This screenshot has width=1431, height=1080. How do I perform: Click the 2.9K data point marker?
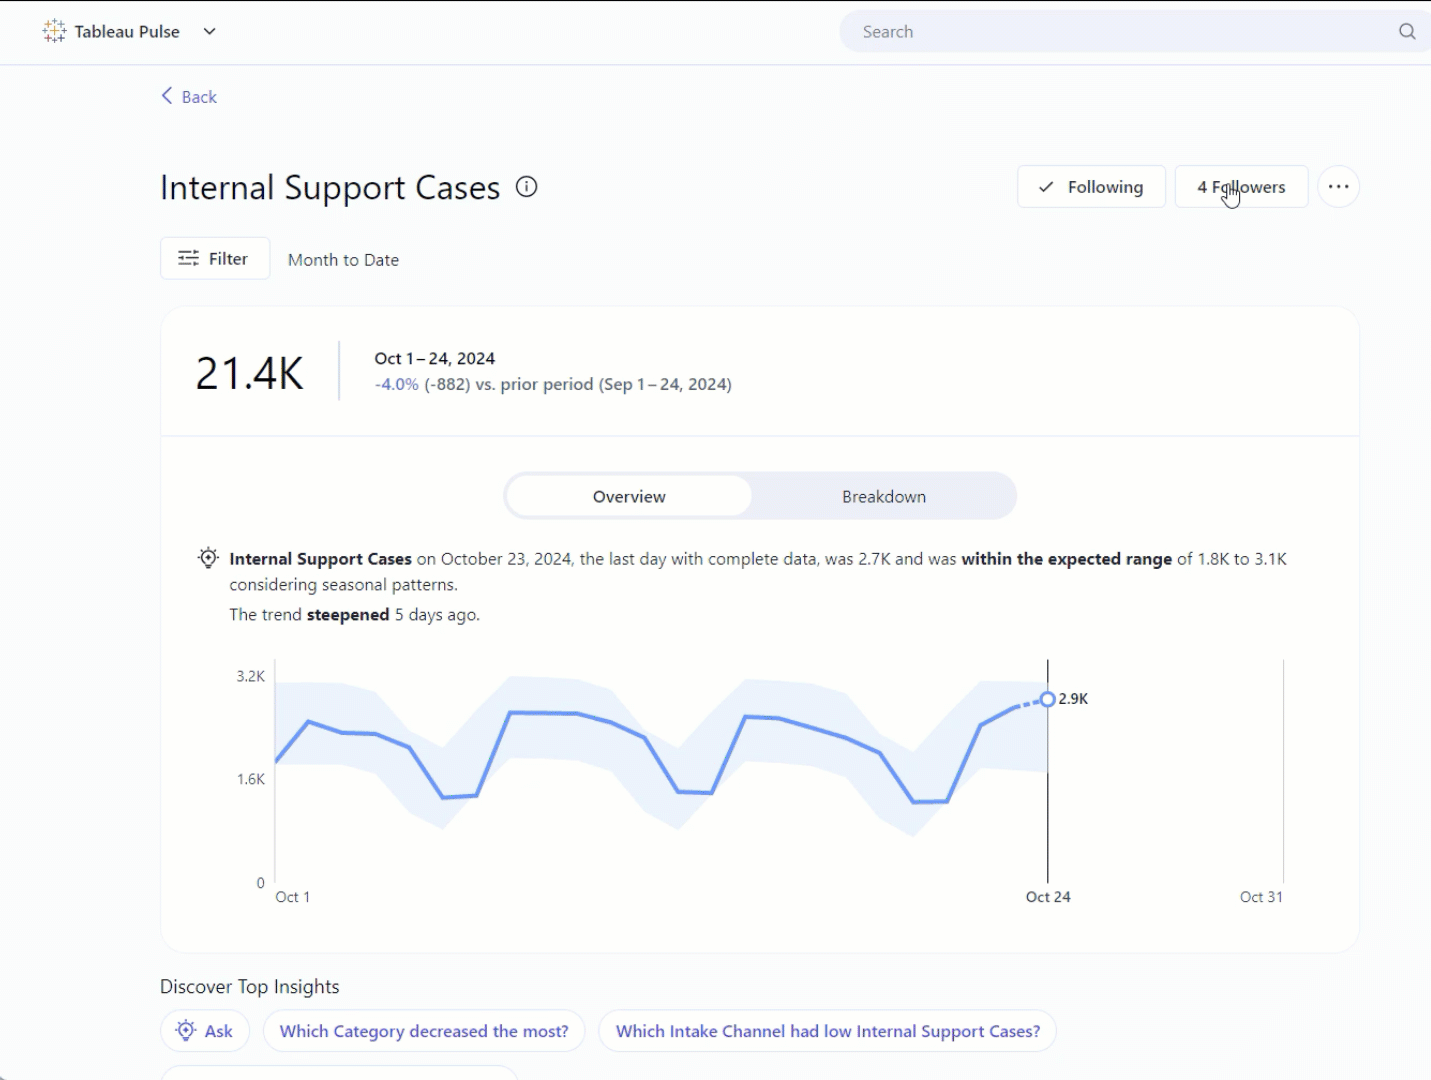click(1048, 699)
